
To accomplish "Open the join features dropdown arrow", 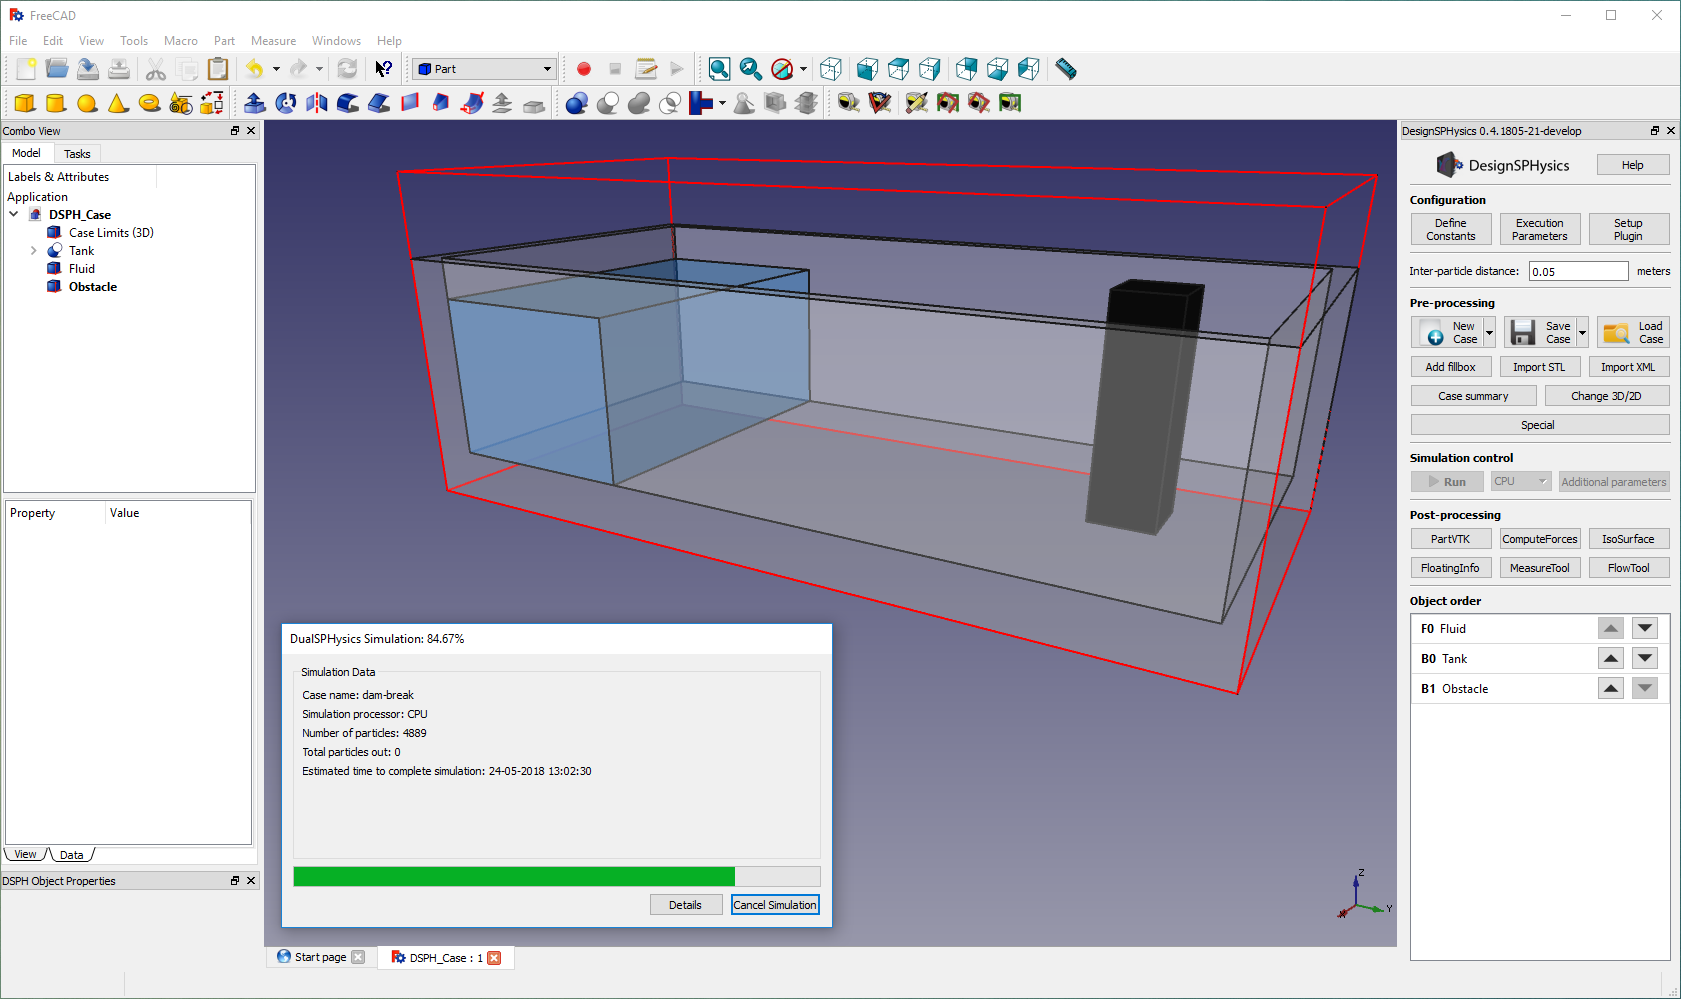I will [722, 103].
